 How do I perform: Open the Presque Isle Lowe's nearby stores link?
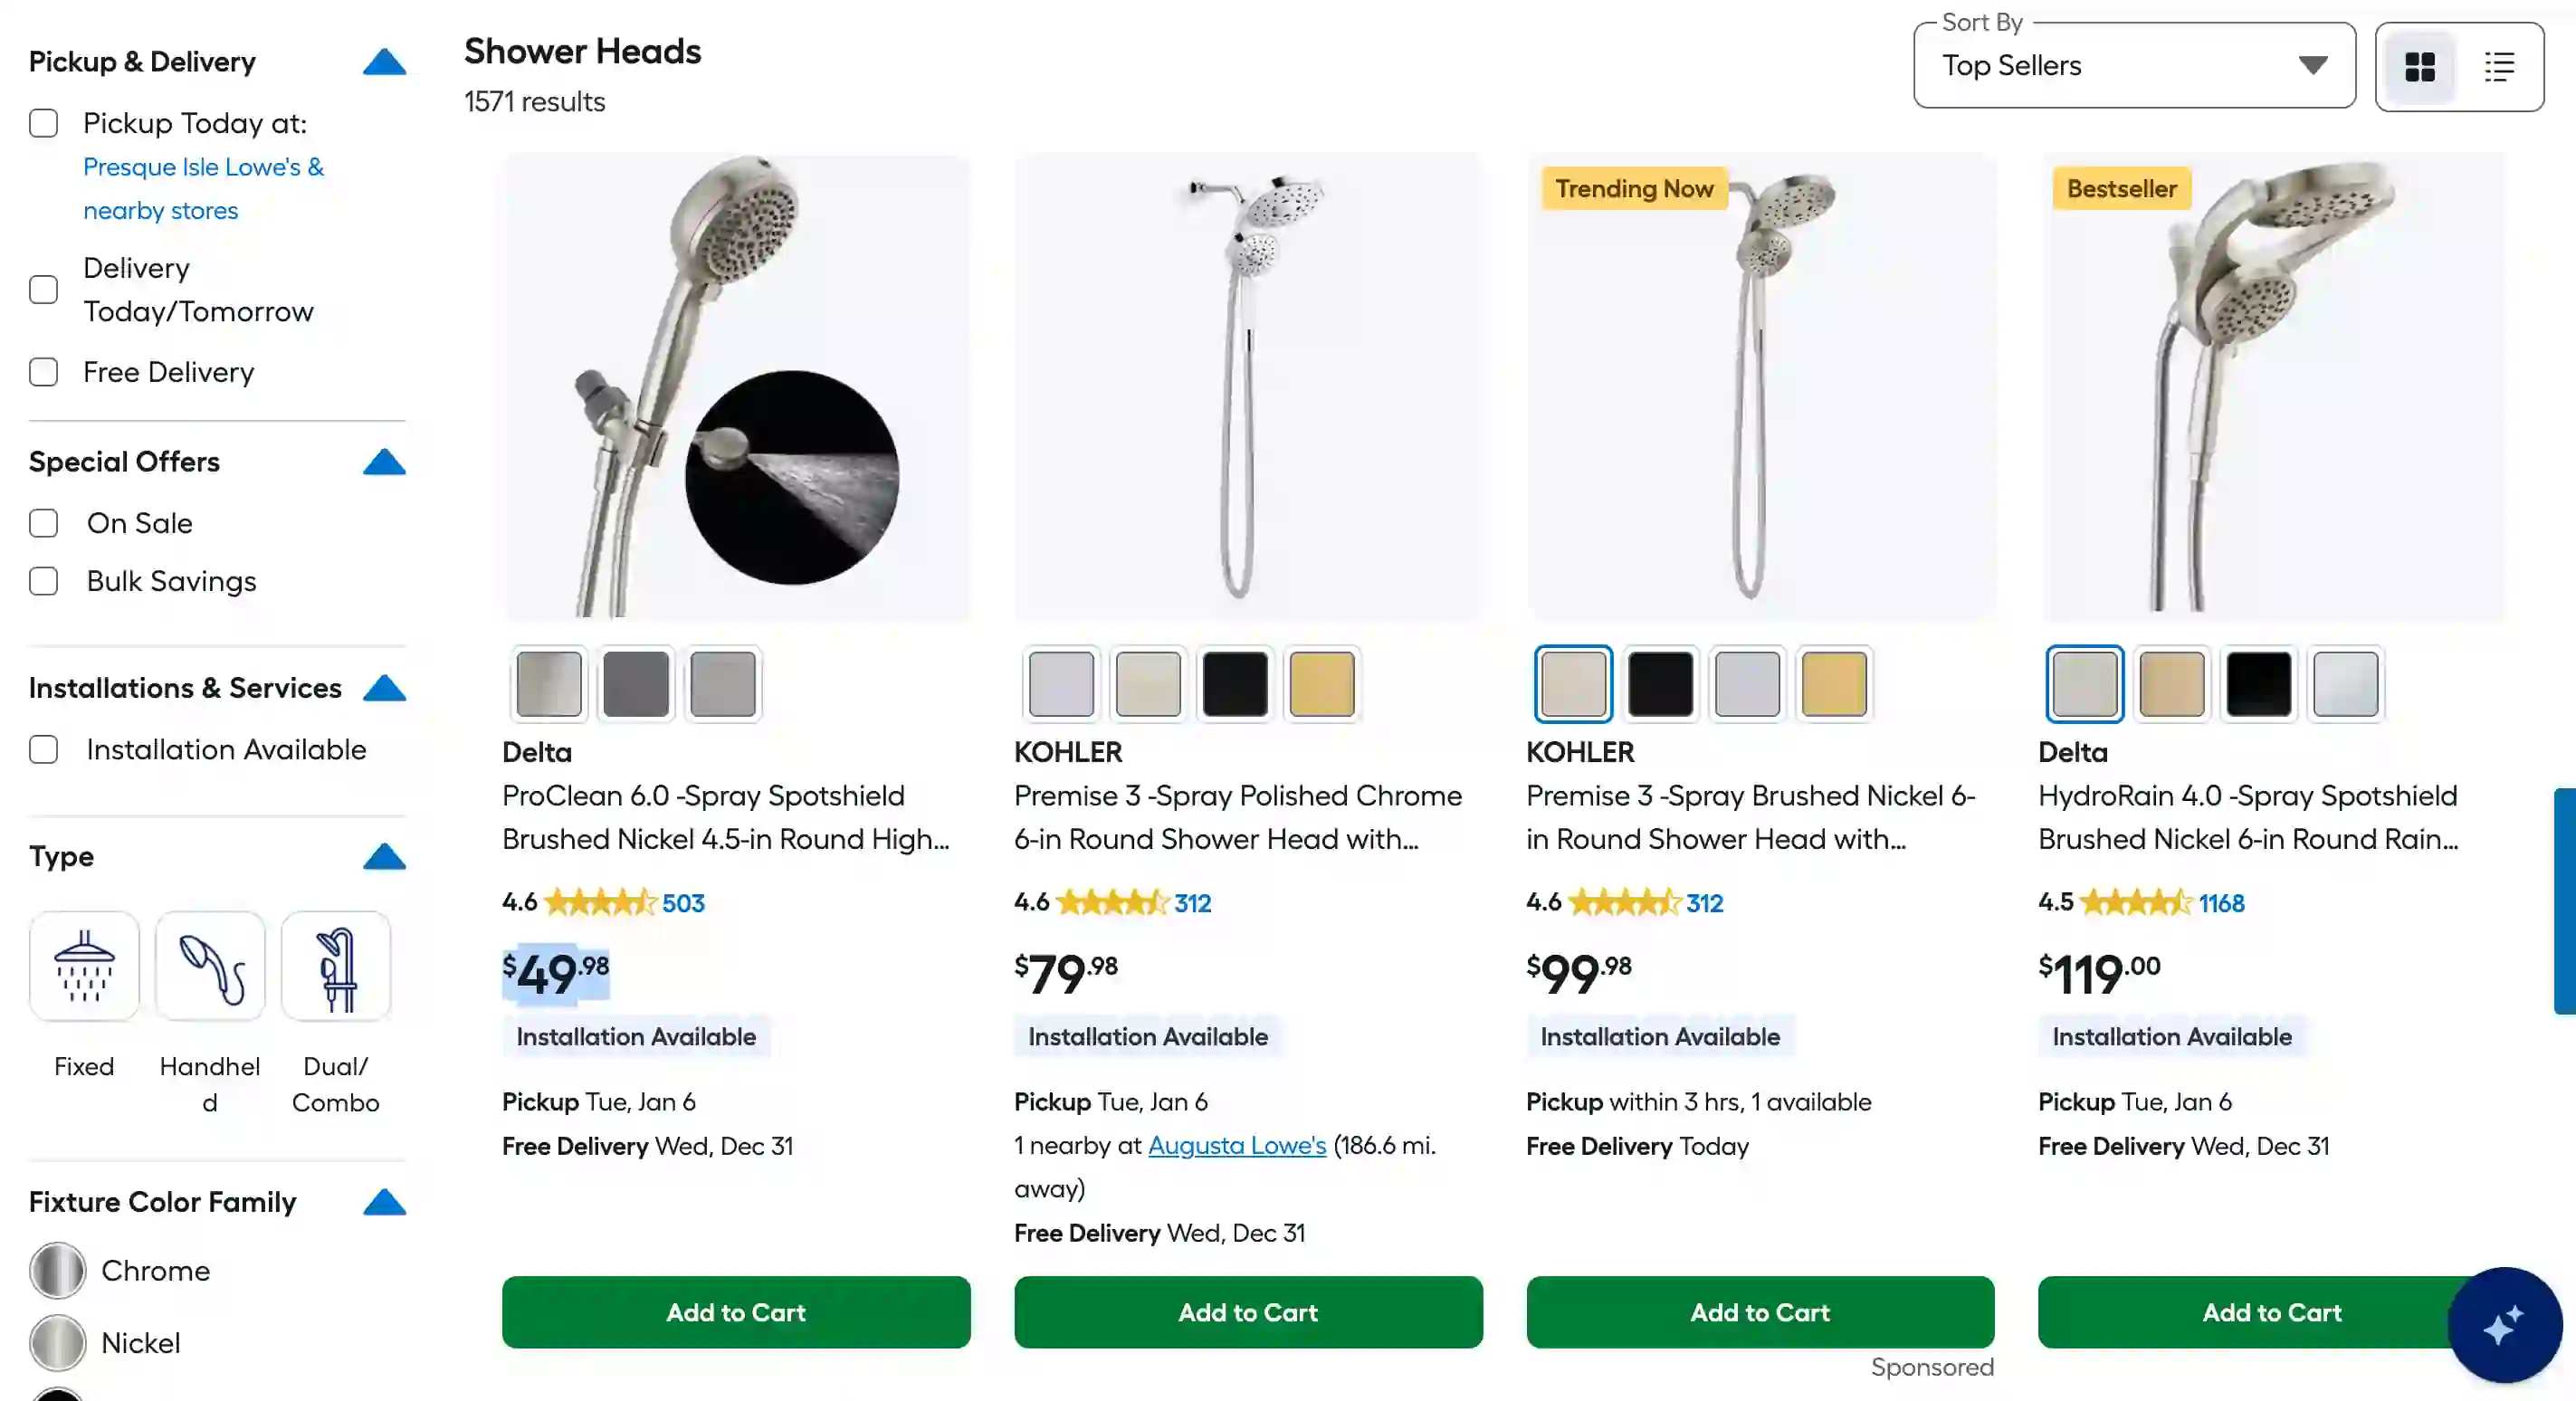coord(203,188)
